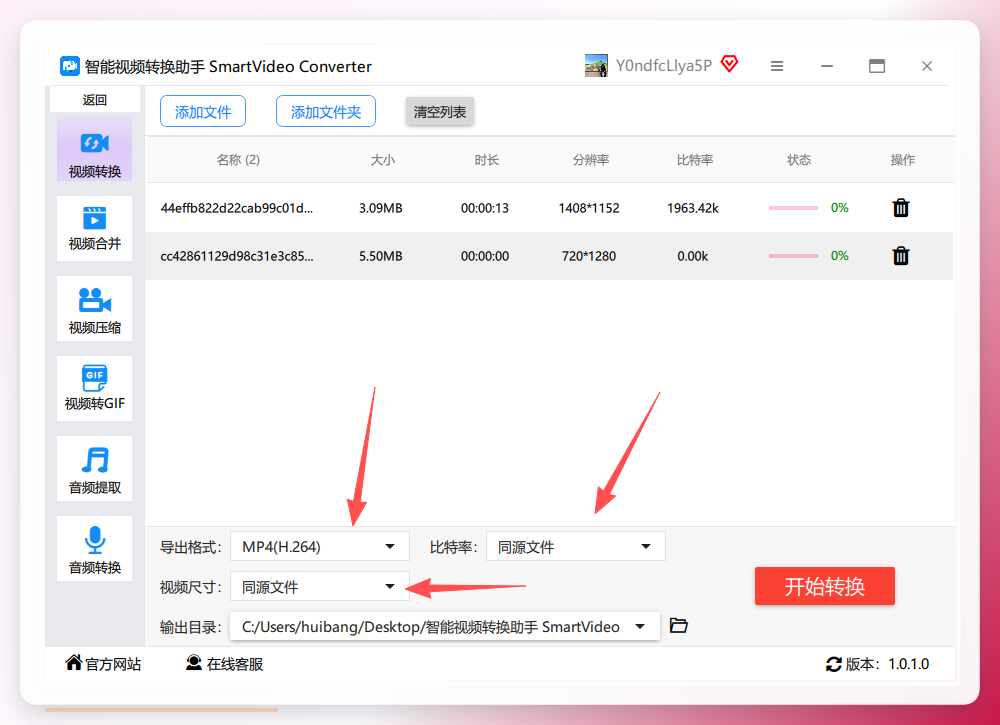Click the 操作 column header

(902, 159)
